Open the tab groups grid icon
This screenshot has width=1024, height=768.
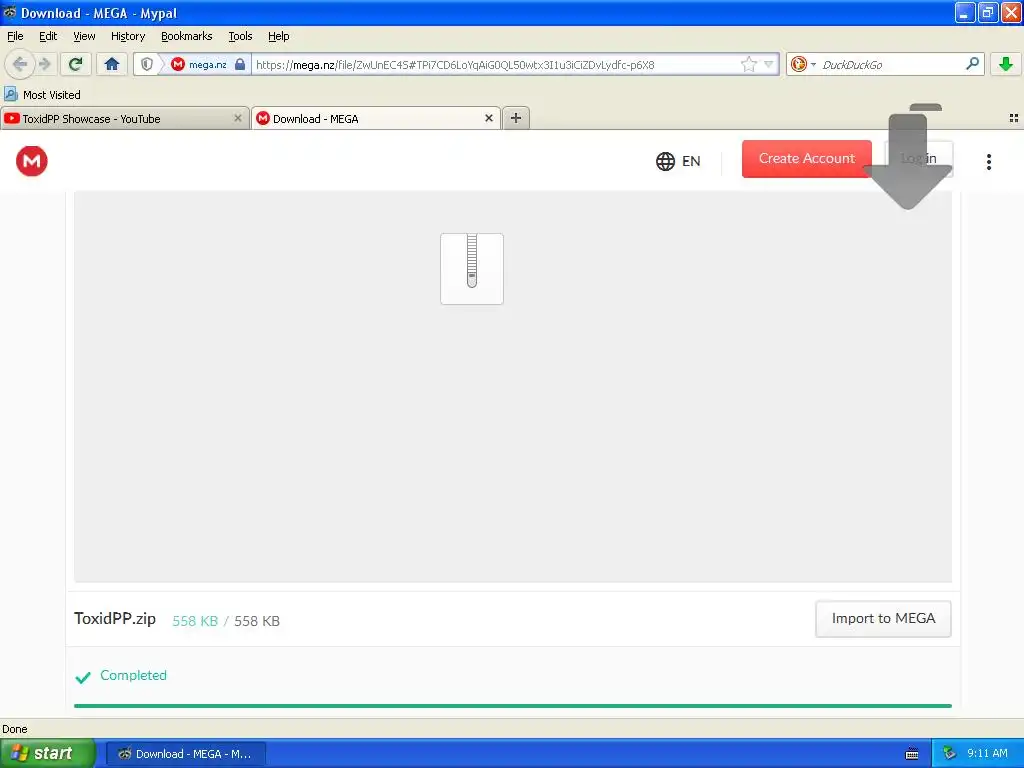tap(1014, 118)
